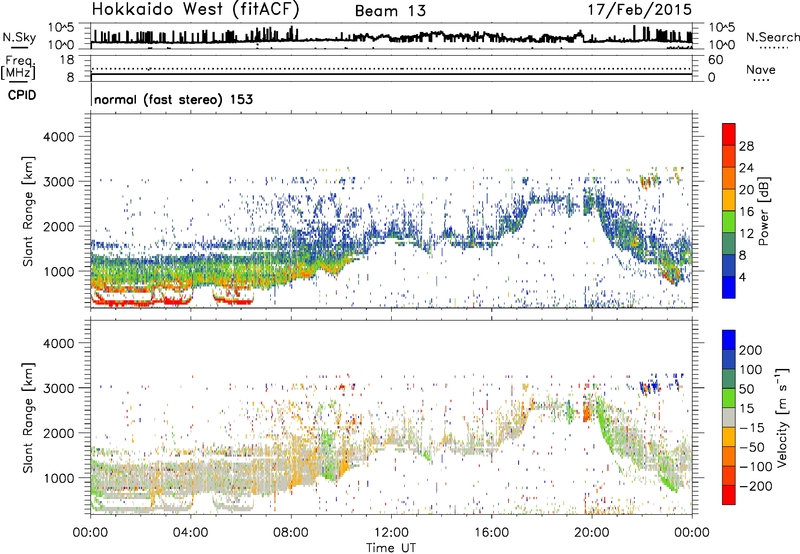Image resolution: width=800 pixels, height=554 pixels.
Task: Select the "Beam 13" label
Action: (x=390, y=11)
